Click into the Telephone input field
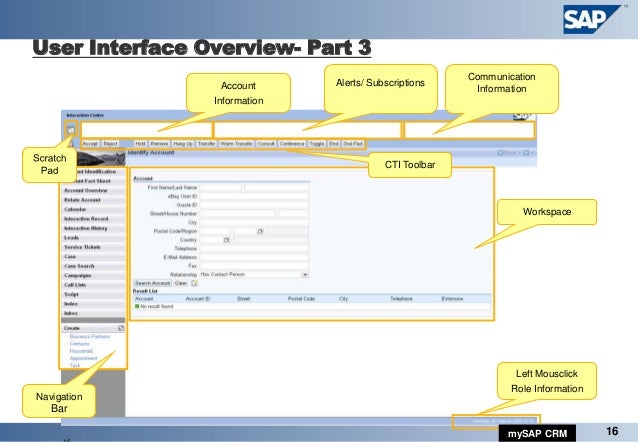Image resolution: width=638 pixels, height=442 pixels. coord(254,249)
